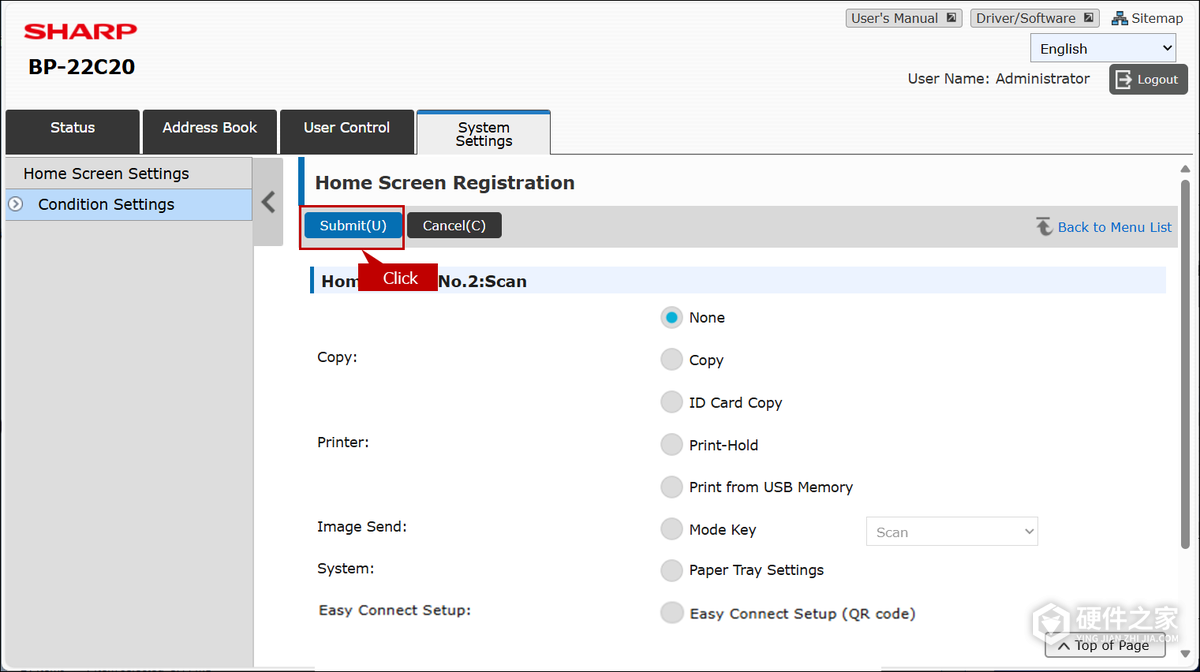Screen dimensions: 1200x672
Task: Click the Back to Menu List arrow icon
Action: (x=1044, y=226)
